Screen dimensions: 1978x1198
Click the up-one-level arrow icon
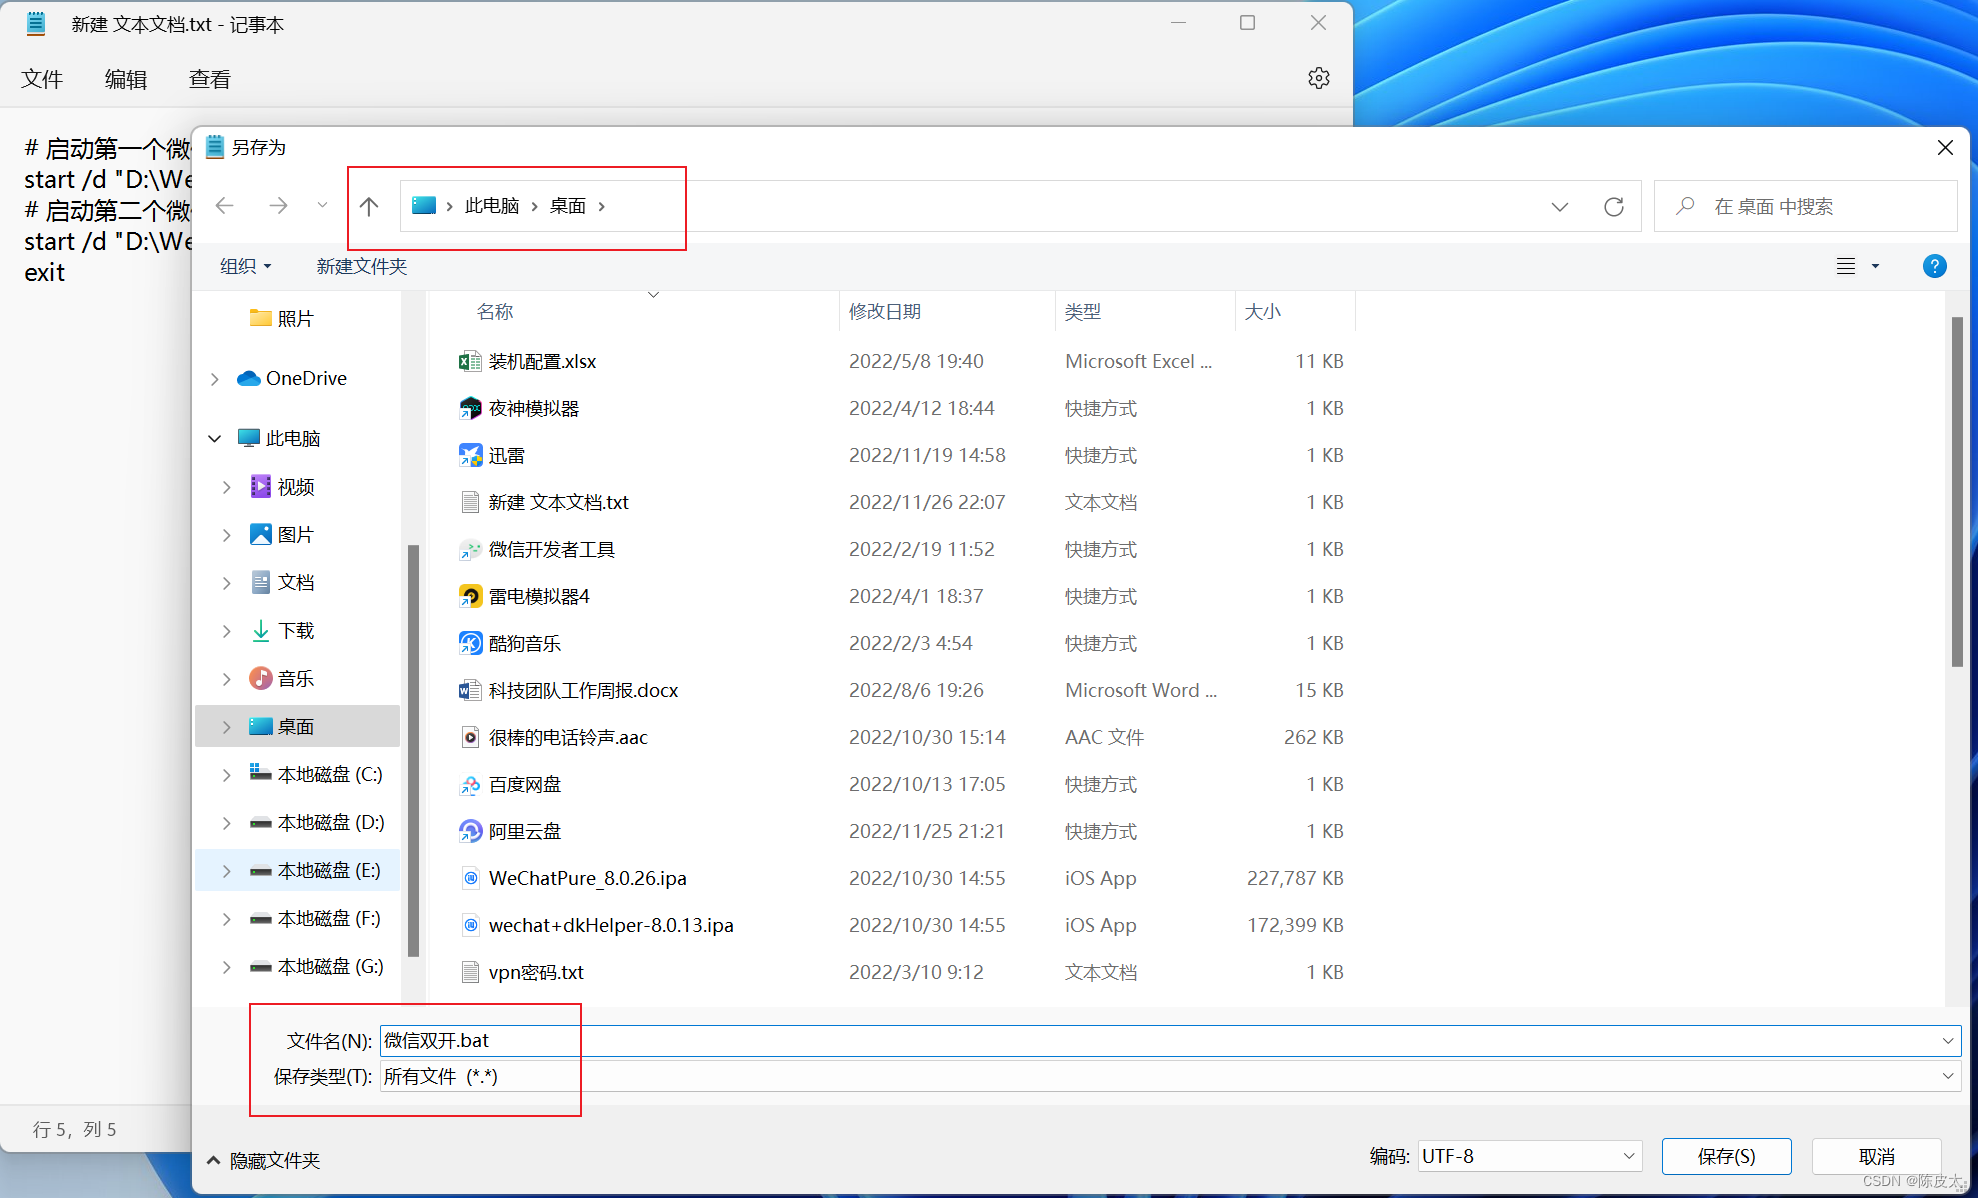(369, 207)
